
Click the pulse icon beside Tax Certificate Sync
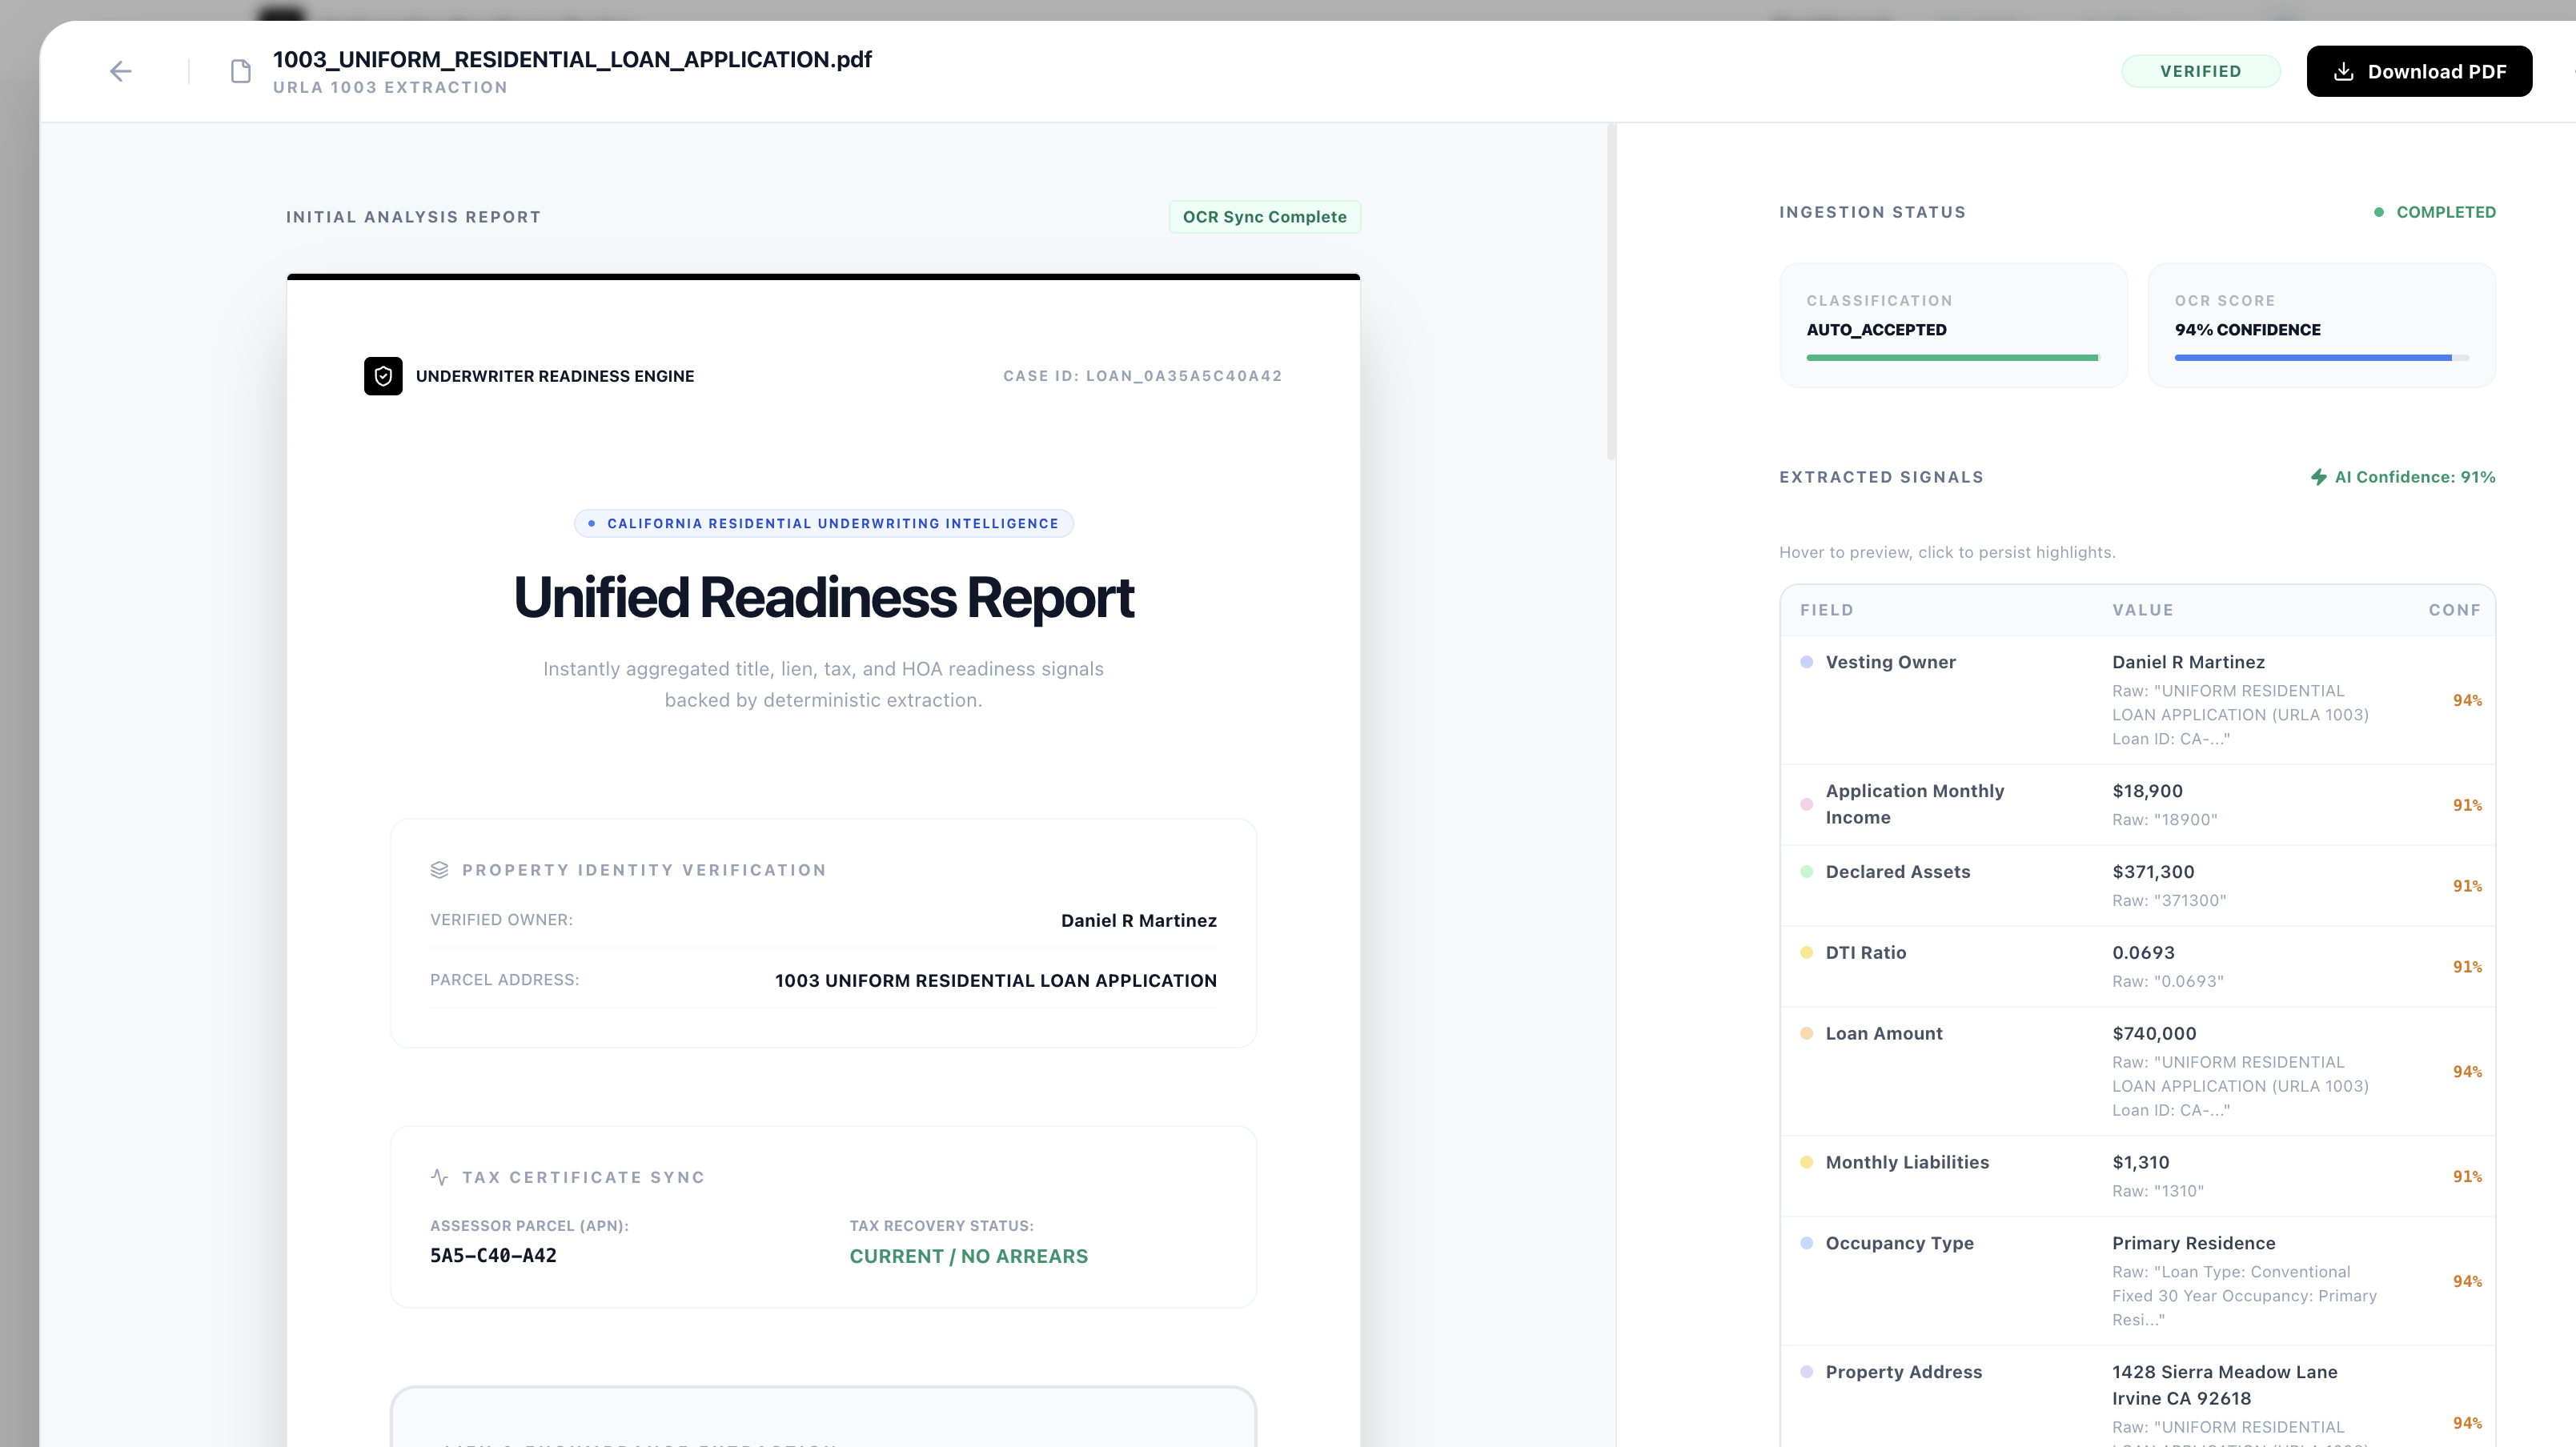click(x=439, y=1177)
